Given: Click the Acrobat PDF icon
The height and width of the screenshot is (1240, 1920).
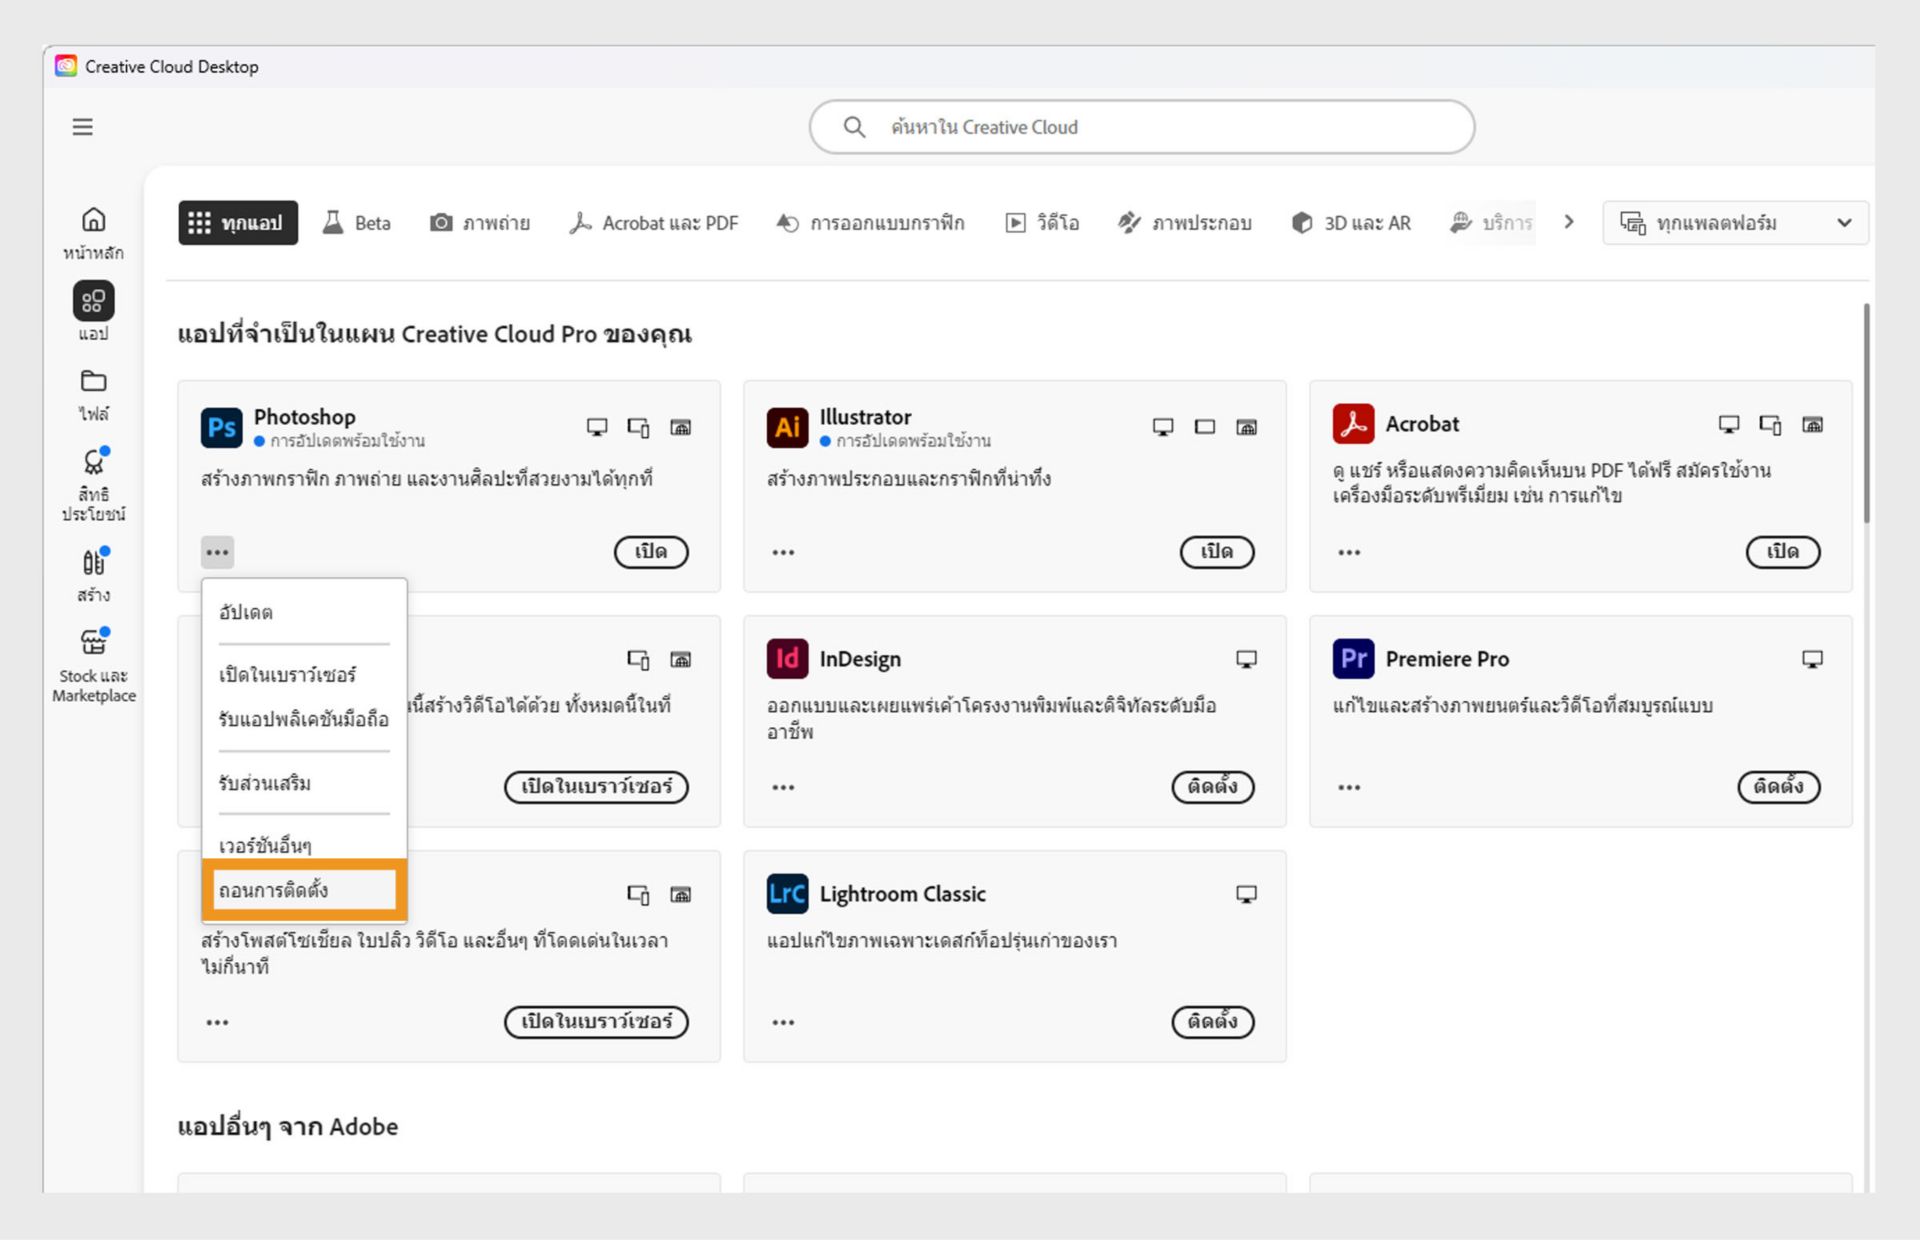Looking at the screenshot, I should (x=1353, y=424).
